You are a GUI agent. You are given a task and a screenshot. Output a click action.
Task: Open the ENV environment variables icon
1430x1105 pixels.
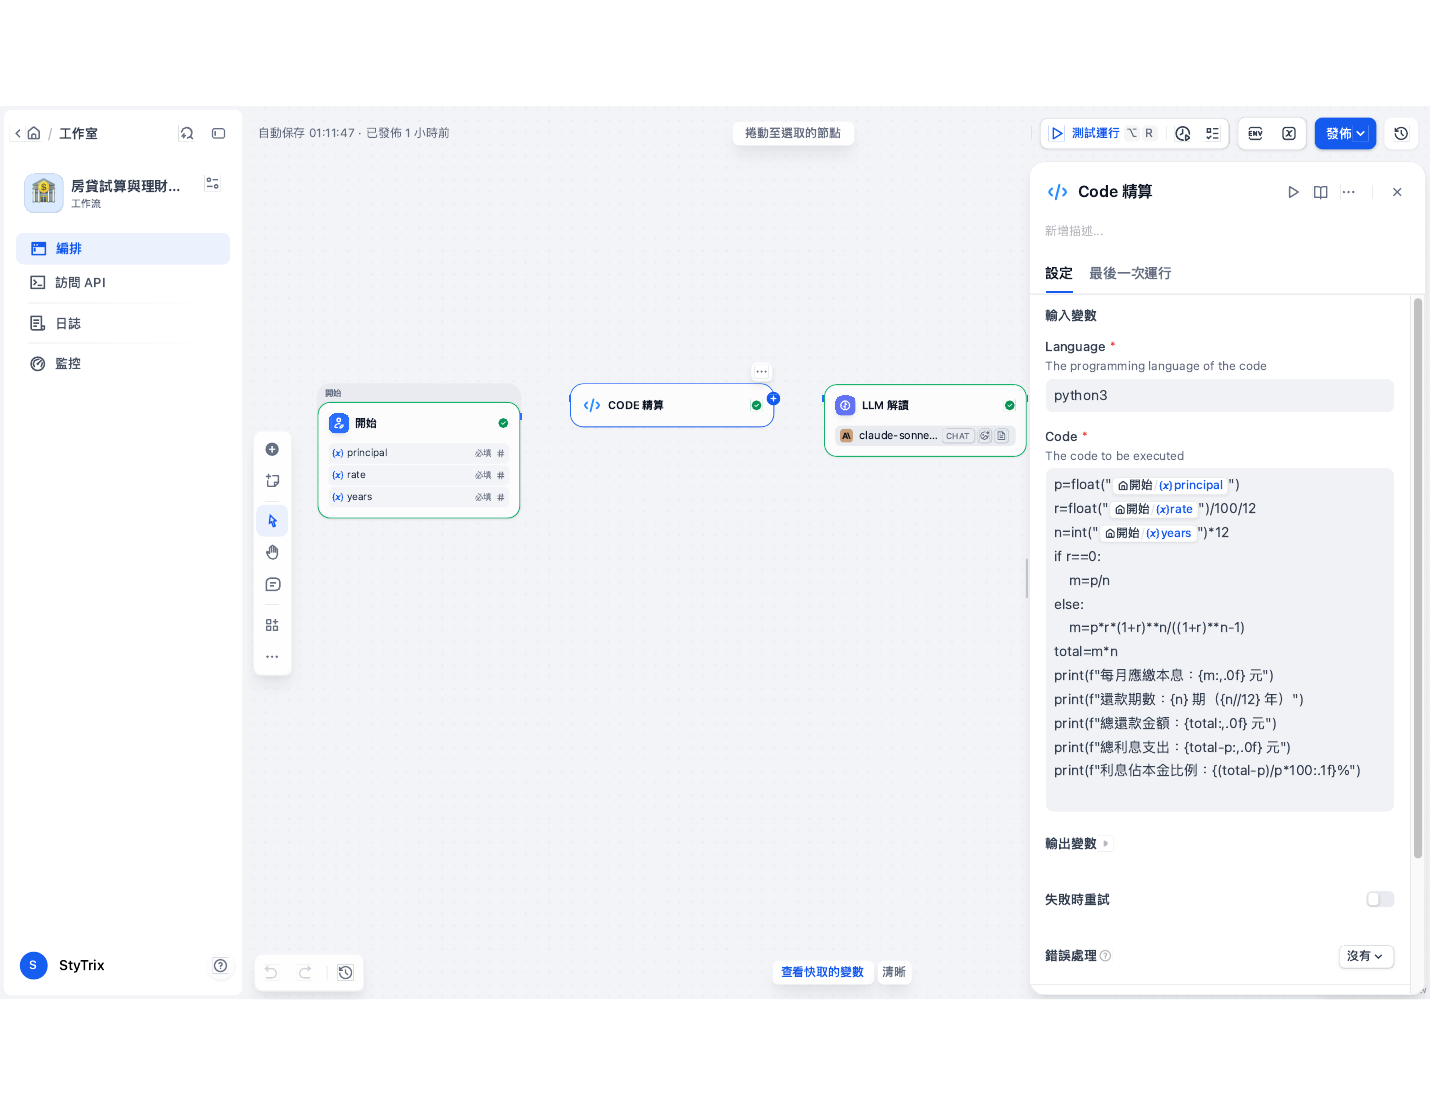1256,133
